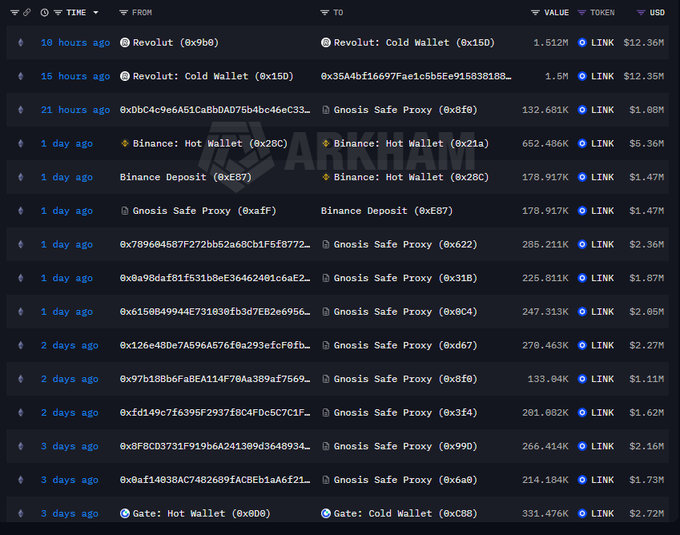Open recipient Revolut: Cold Wallet (0x15D) in first row
Viewport: 680px width, 535px height.
pos(414,42)
